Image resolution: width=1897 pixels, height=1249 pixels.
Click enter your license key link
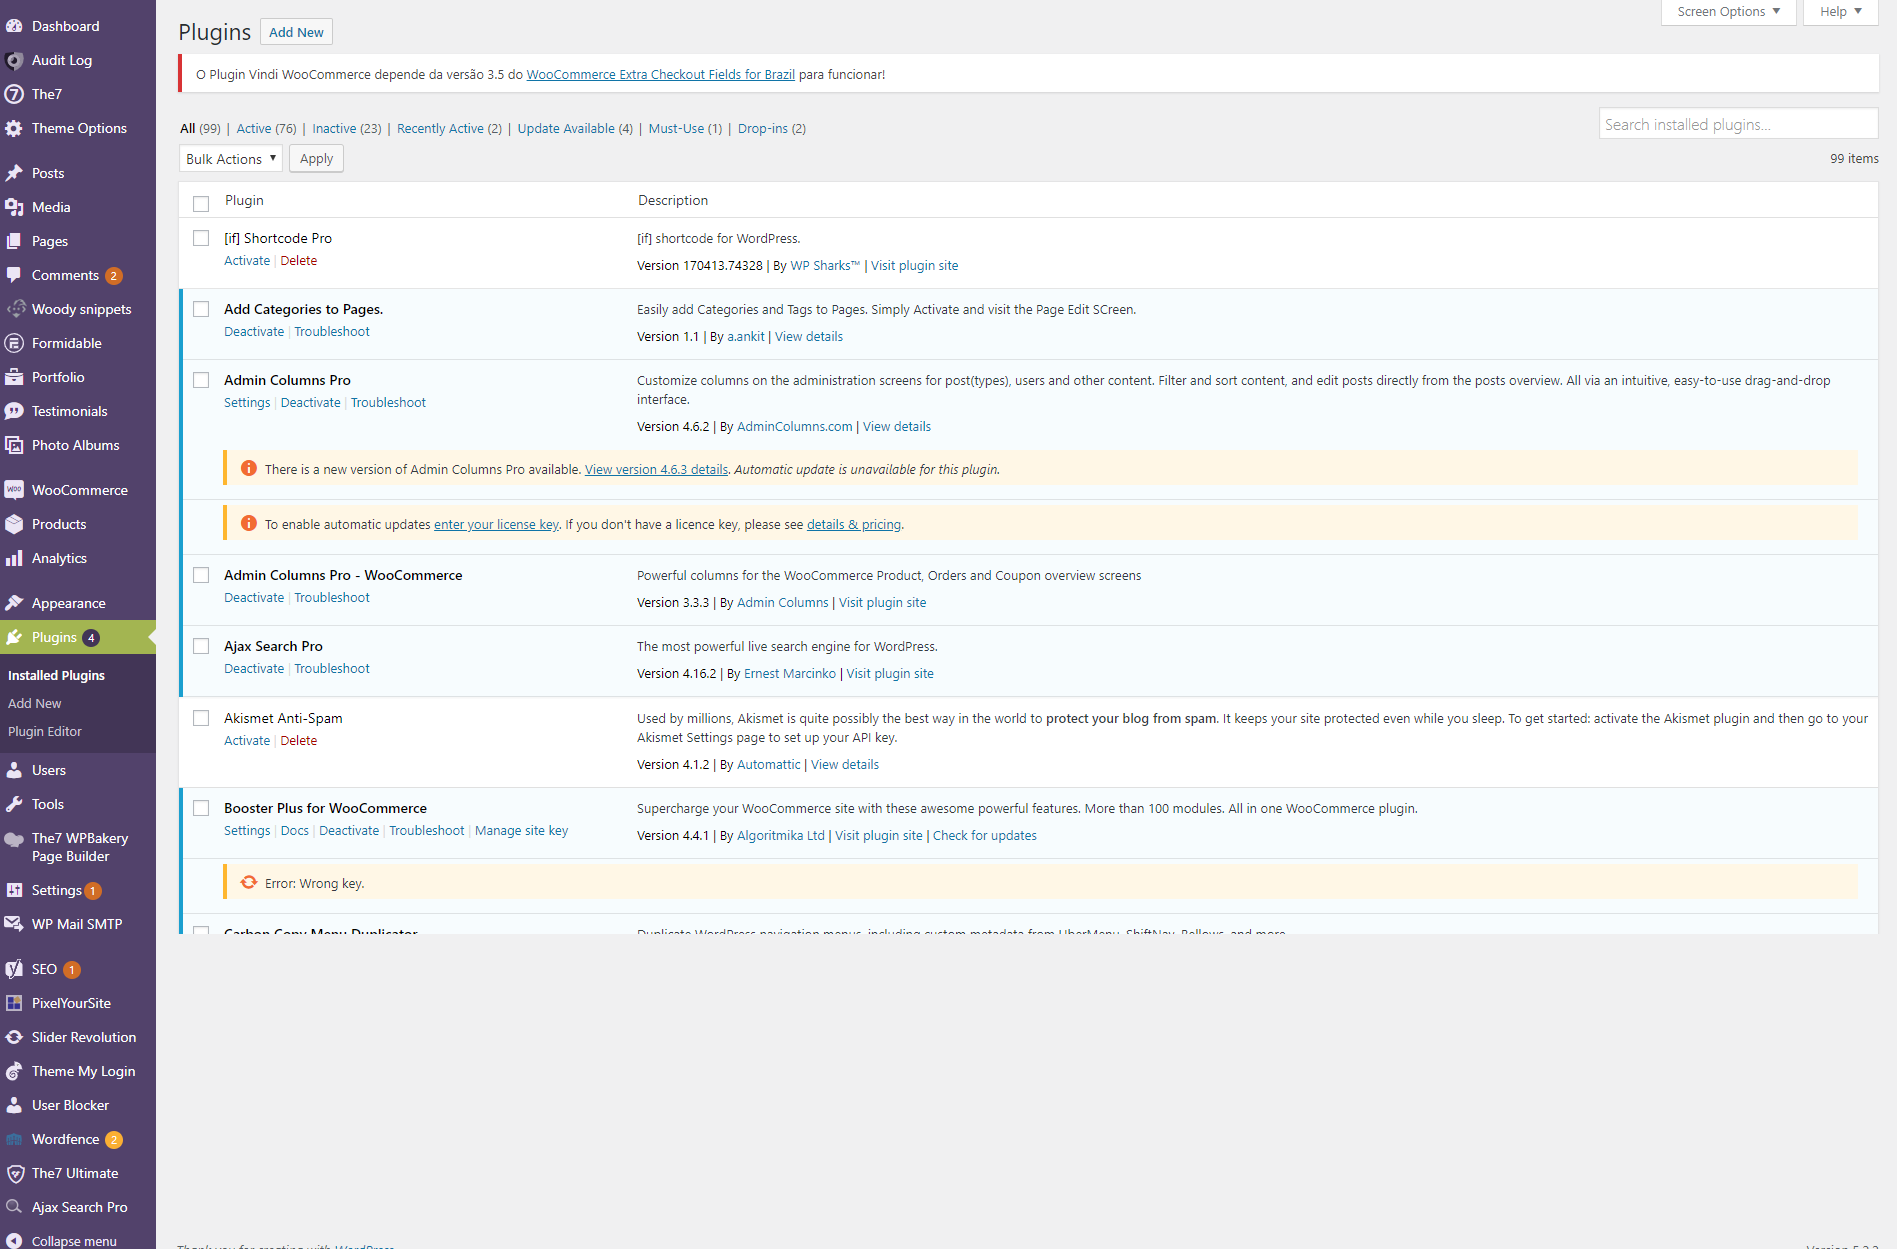click(496, 525)
